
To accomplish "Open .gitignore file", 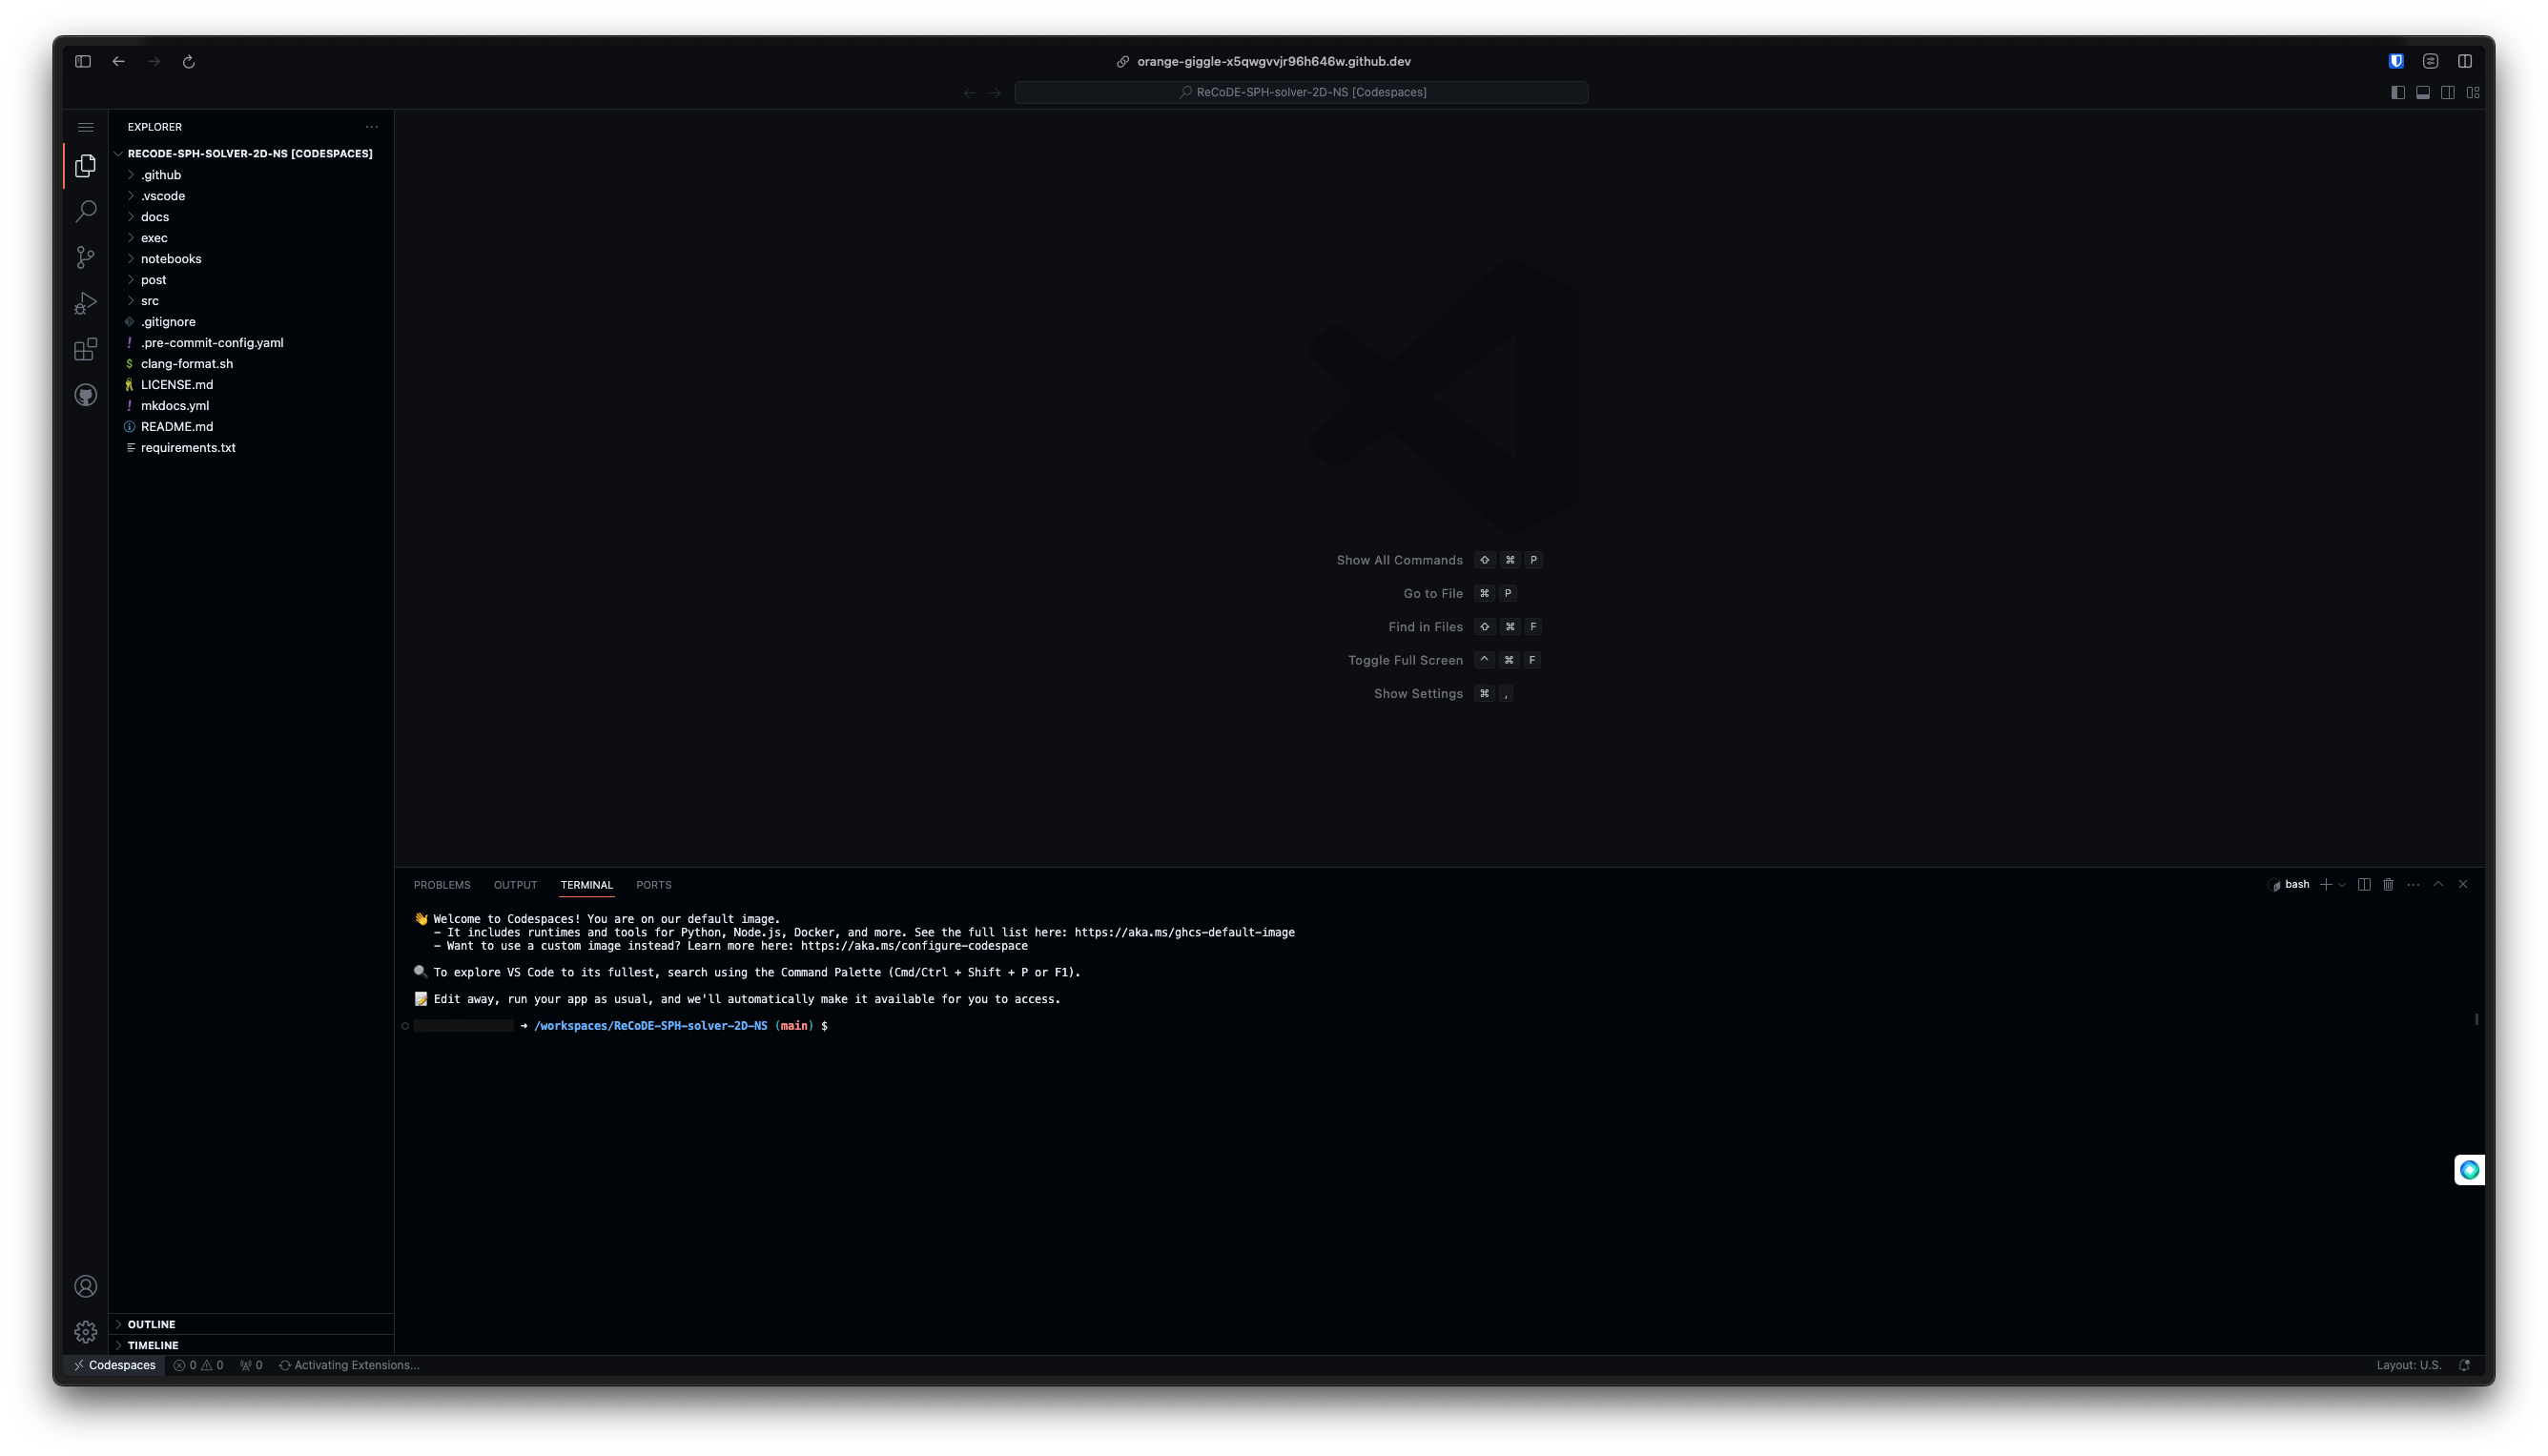I will pyautogui.click(x=250, y=322).
